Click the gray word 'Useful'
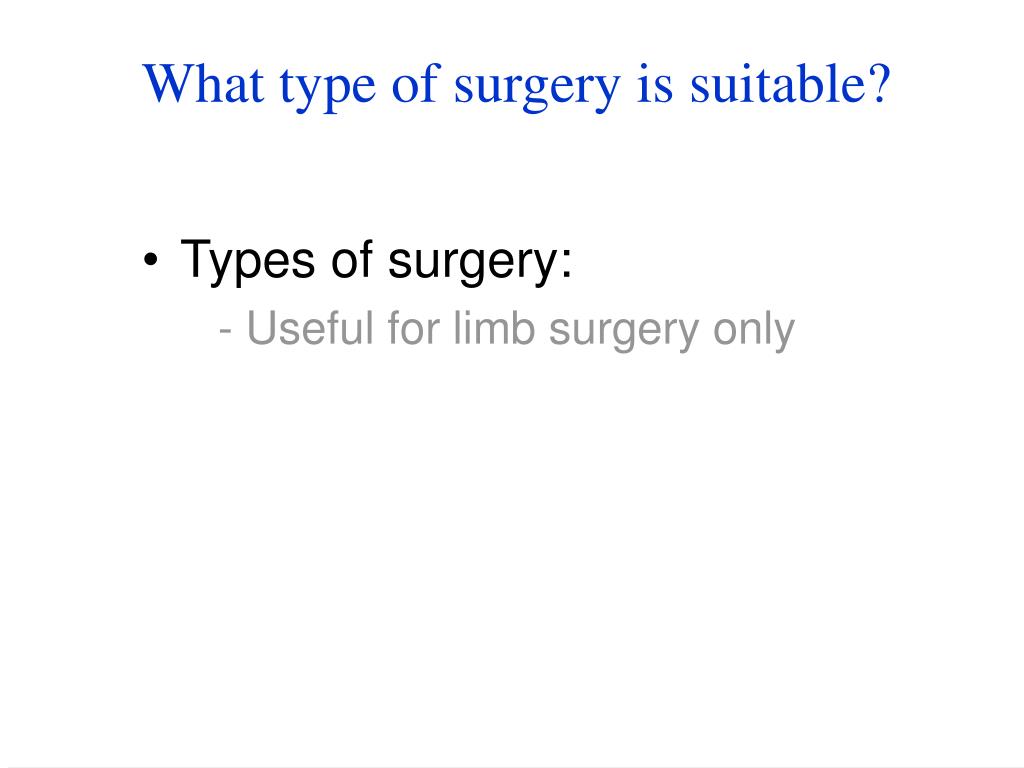Screen dimensions: 1024x768 pyautogui.click(x=310, y=327)
